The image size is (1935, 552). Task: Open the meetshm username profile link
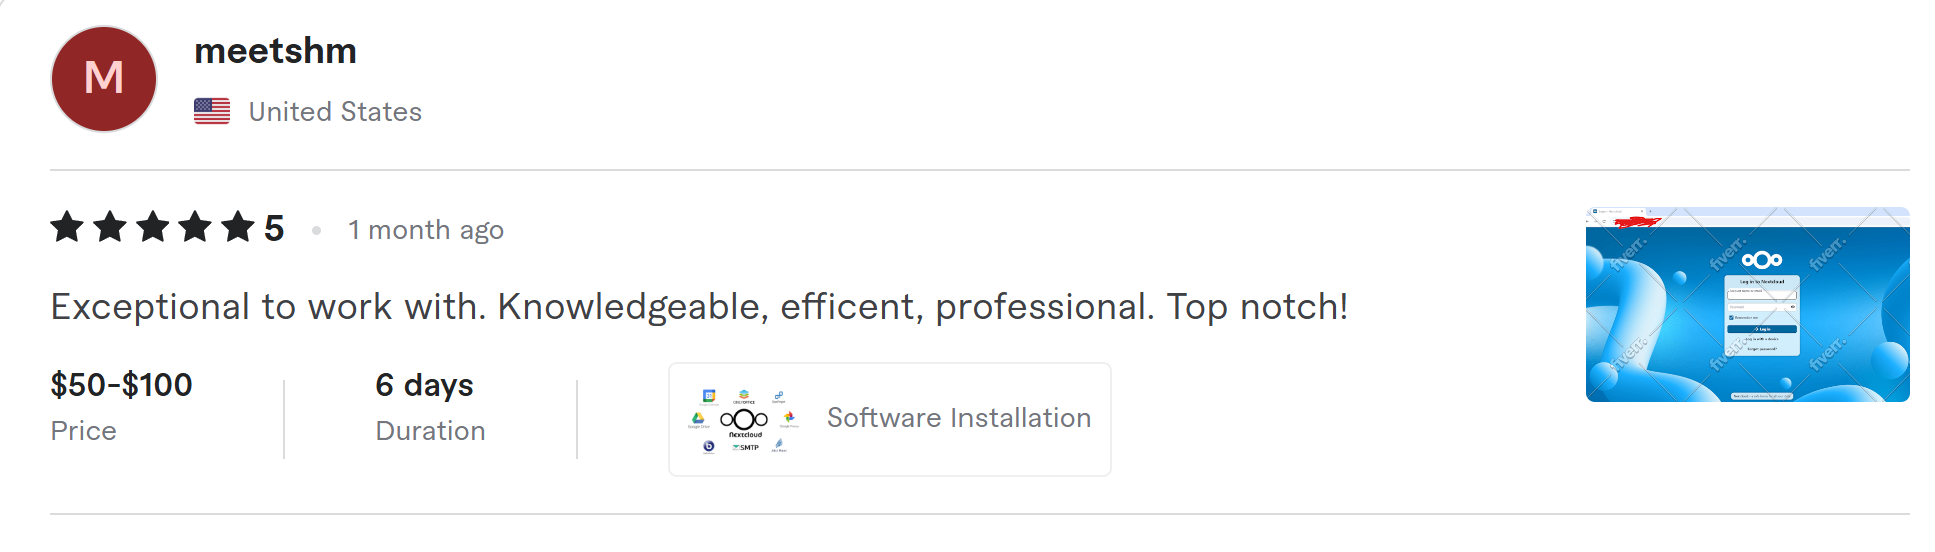tap(275, 51)
